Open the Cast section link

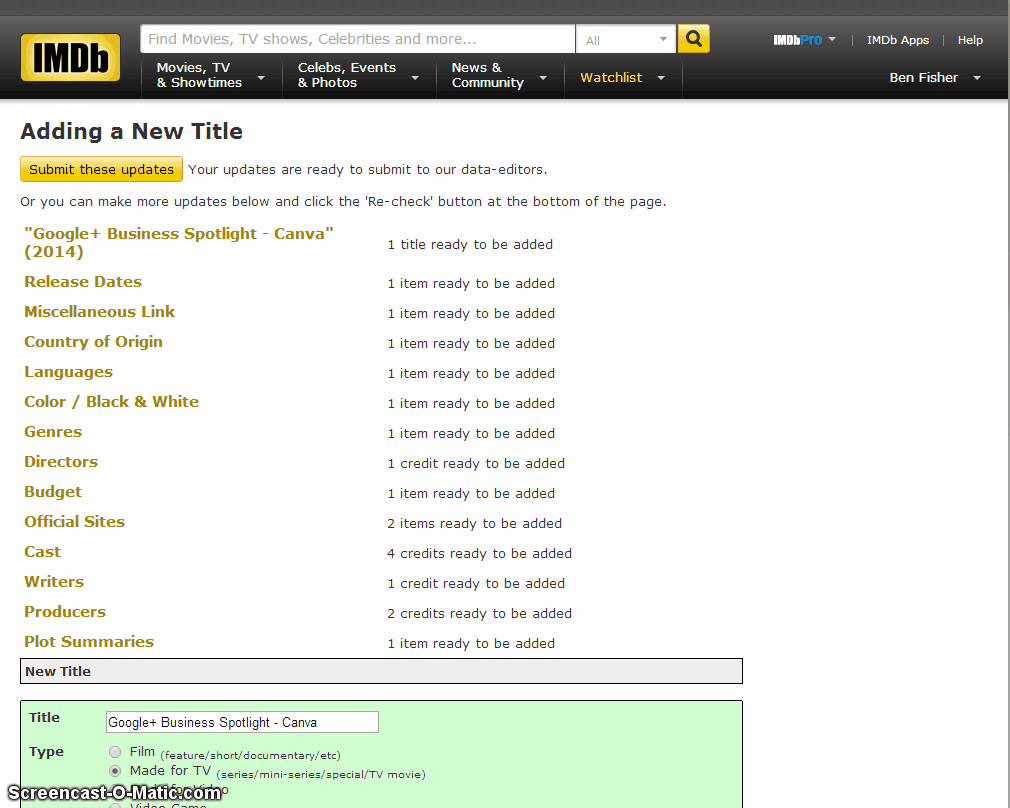tap(42, 552)
